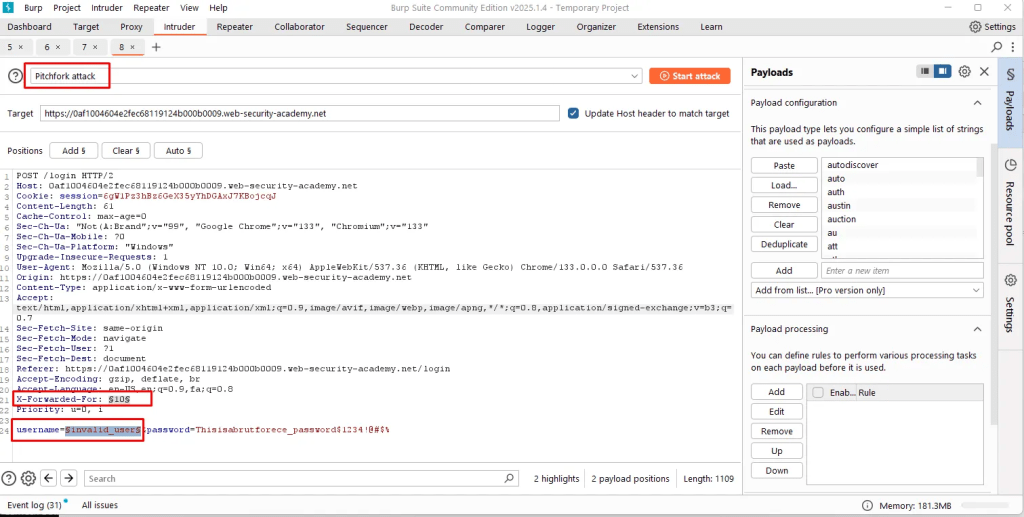
Task: Enable the payload processing rule checkbox
Action: pos(819,393)
